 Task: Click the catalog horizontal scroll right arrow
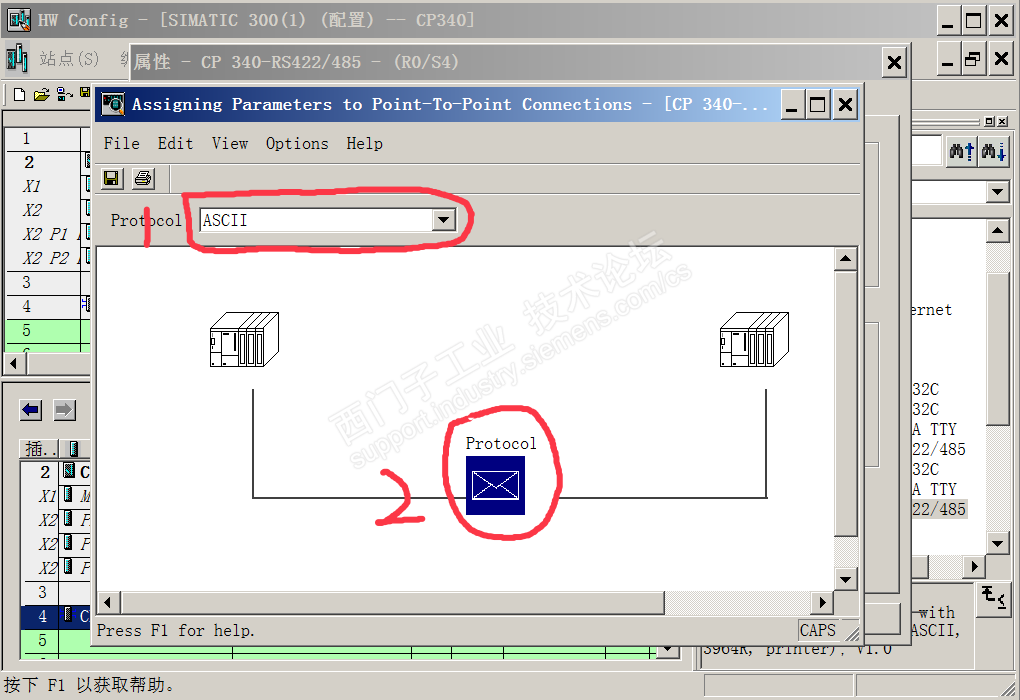tap(974, 566)
